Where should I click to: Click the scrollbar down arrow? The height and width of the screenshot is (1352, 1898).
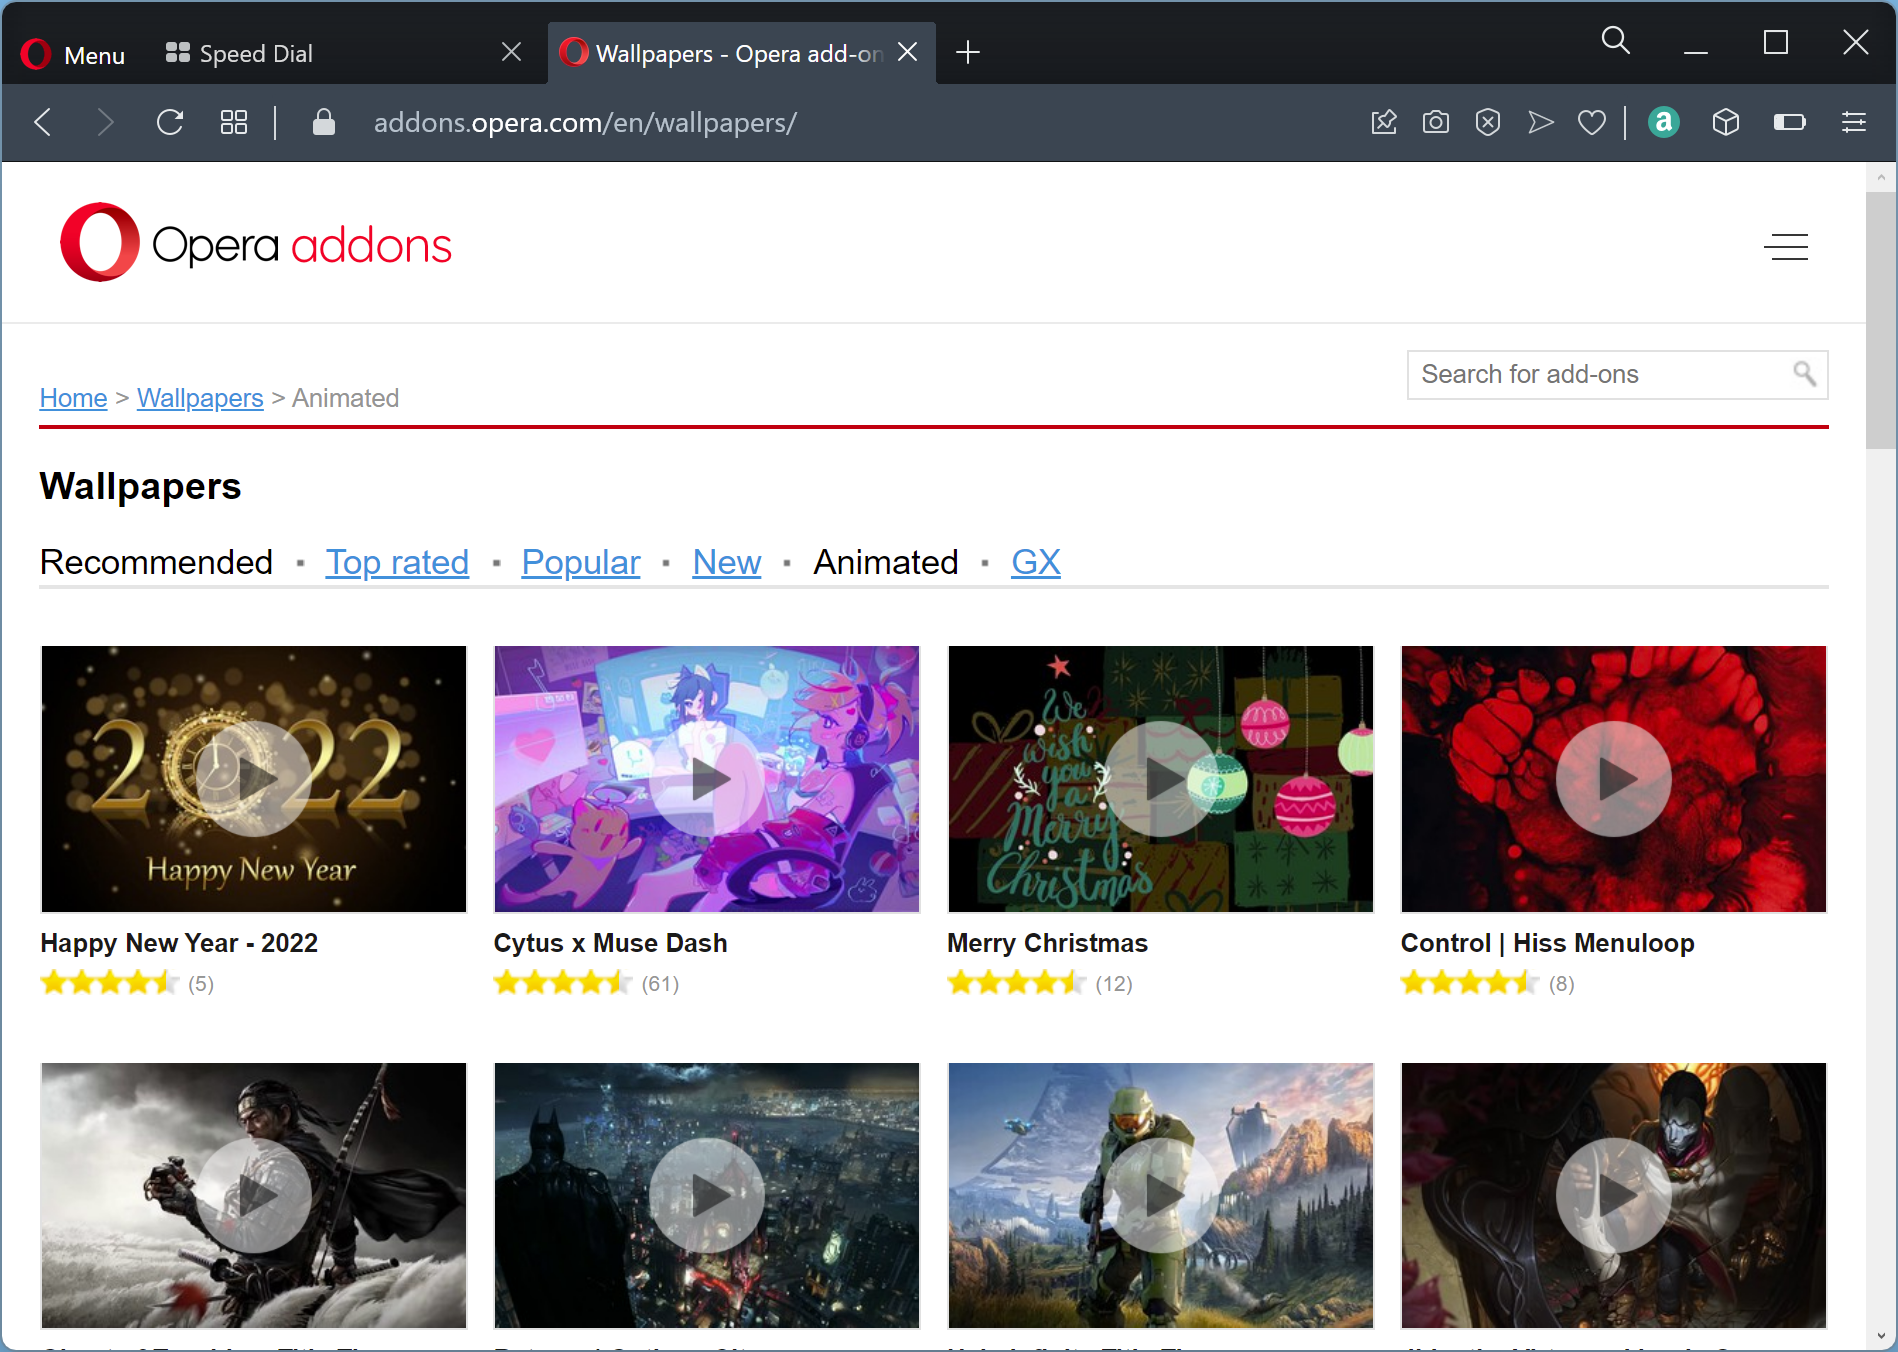1881,1336
